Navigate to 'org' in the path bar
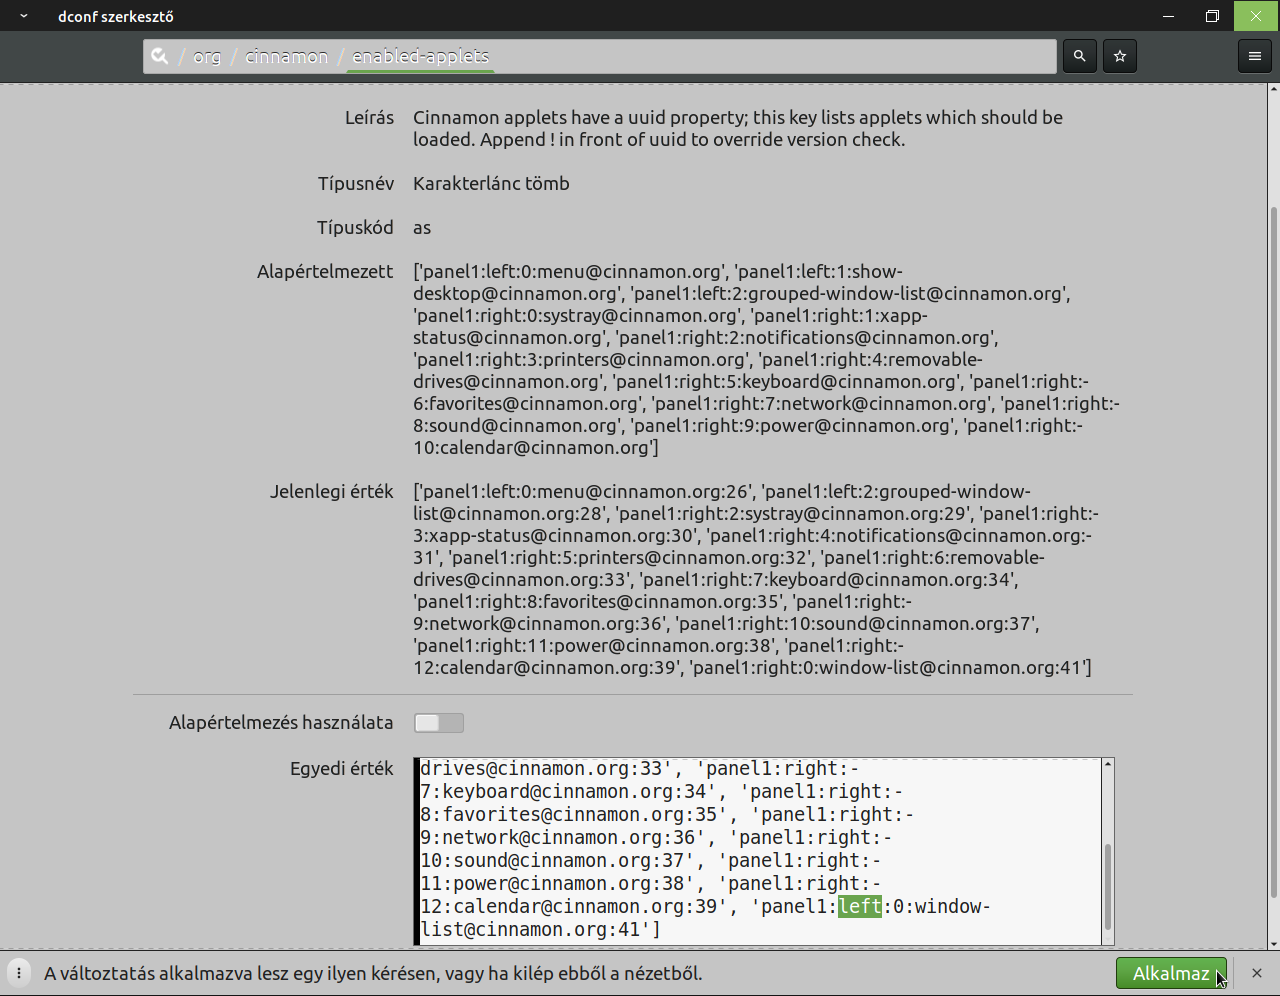 pyautogui.click(x=207, y=57)
